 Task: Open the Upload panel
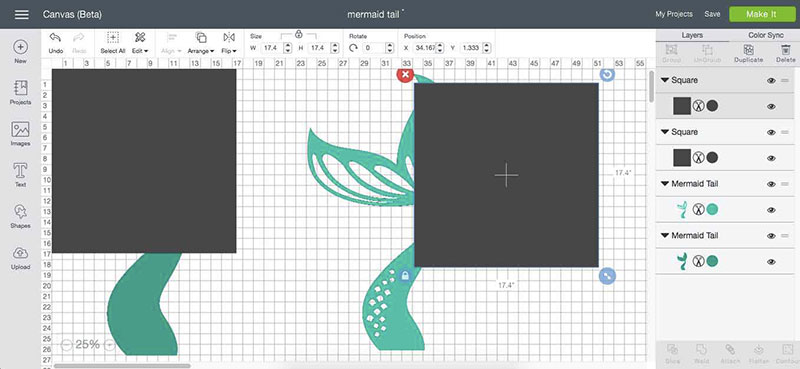point(20,258)
